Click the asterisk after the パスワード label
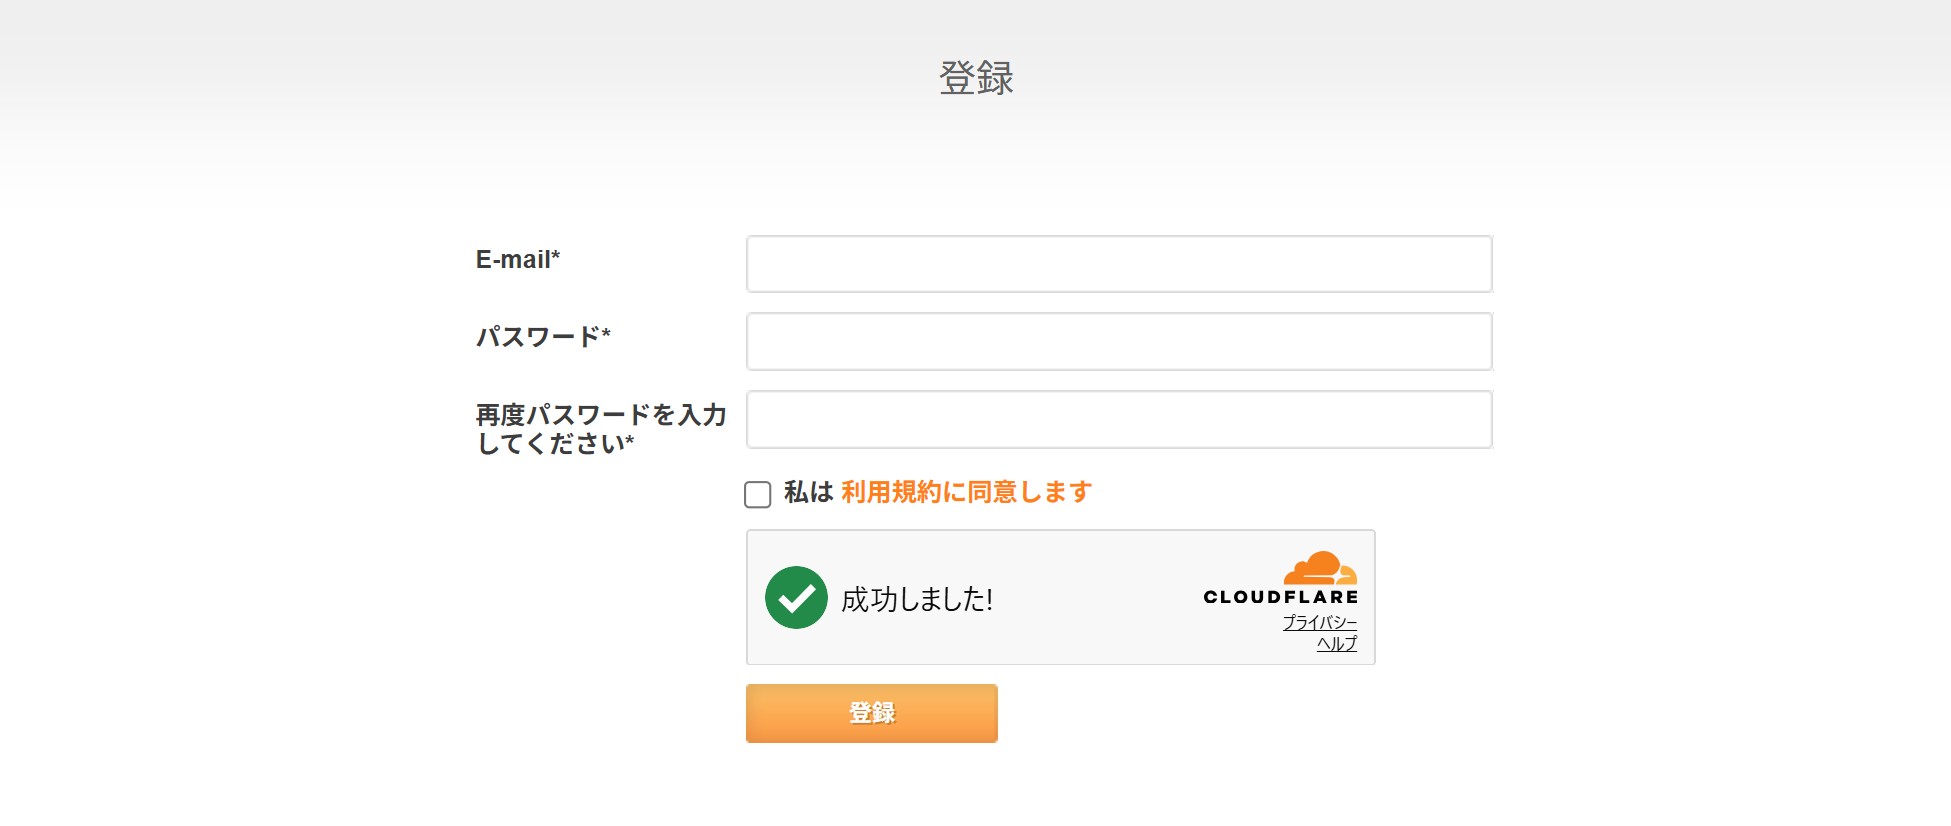Screen dimensions: 1951x826 [606, 333]
